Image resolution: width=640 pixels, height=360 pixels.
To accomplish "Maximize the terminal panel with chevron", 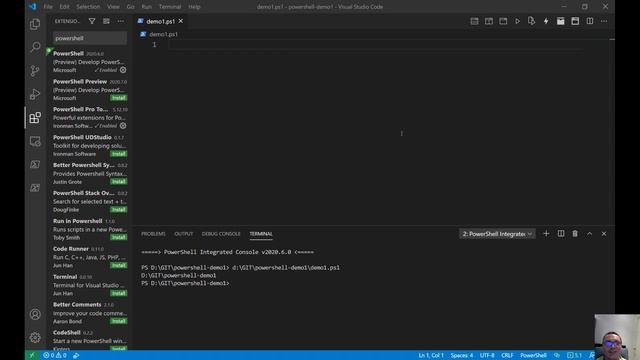I will pyautogui.click(x=589, y=234).
